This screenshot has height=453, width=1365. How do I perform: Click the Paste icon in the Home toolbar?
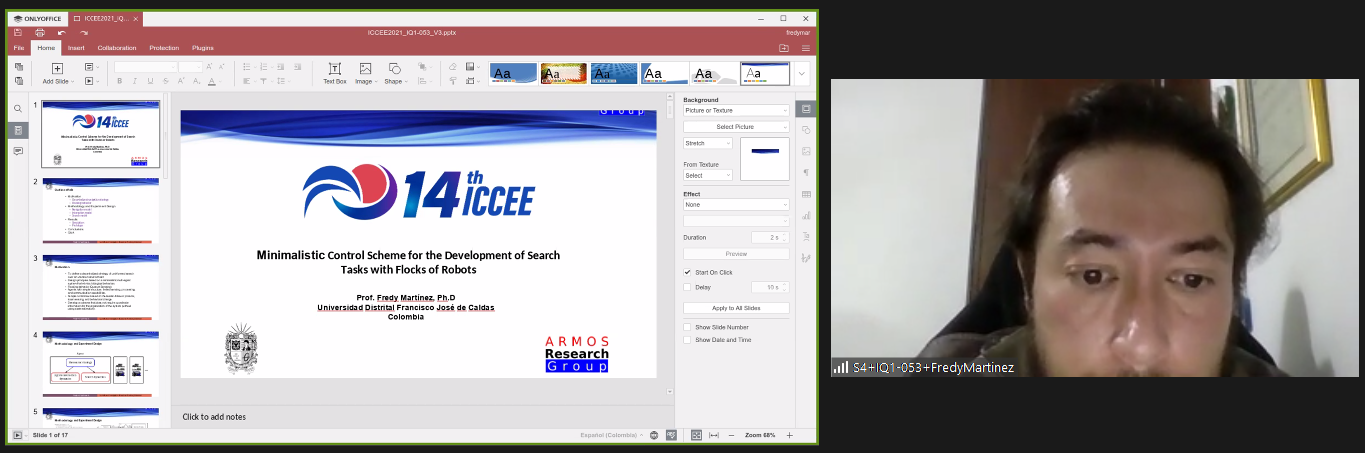[x=18, y=81]
